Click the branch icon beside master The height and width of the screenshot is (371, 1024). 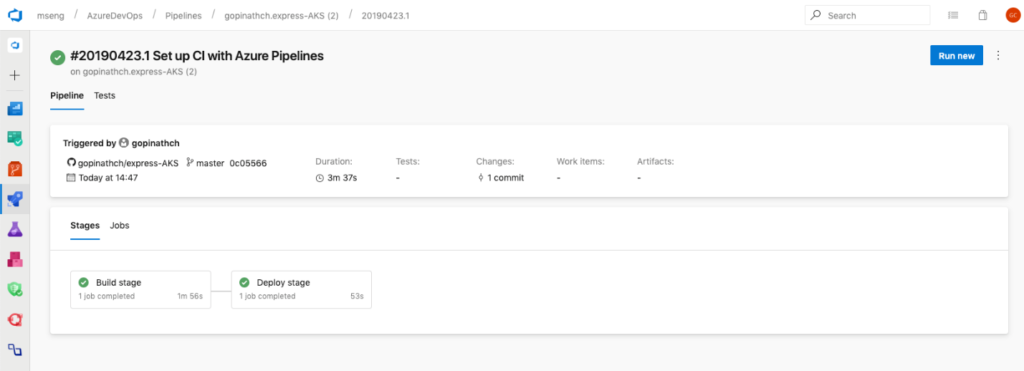coord(190,162)
